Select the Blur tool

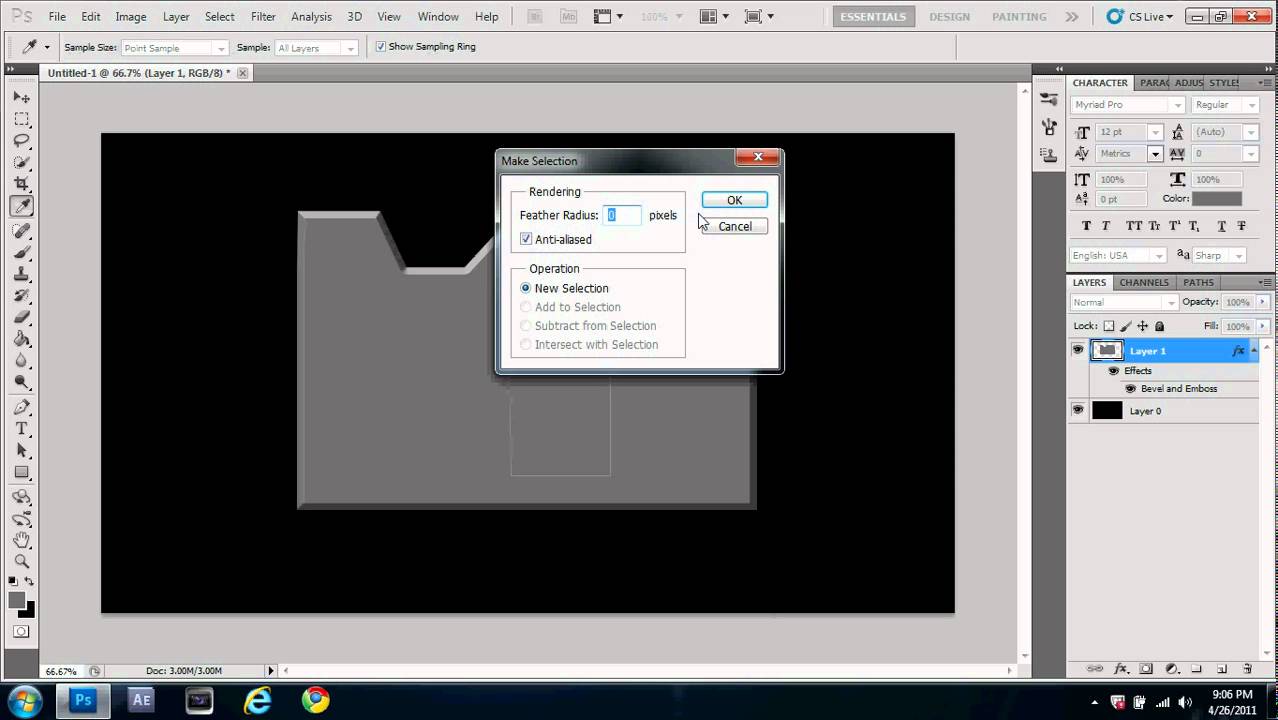22,361
